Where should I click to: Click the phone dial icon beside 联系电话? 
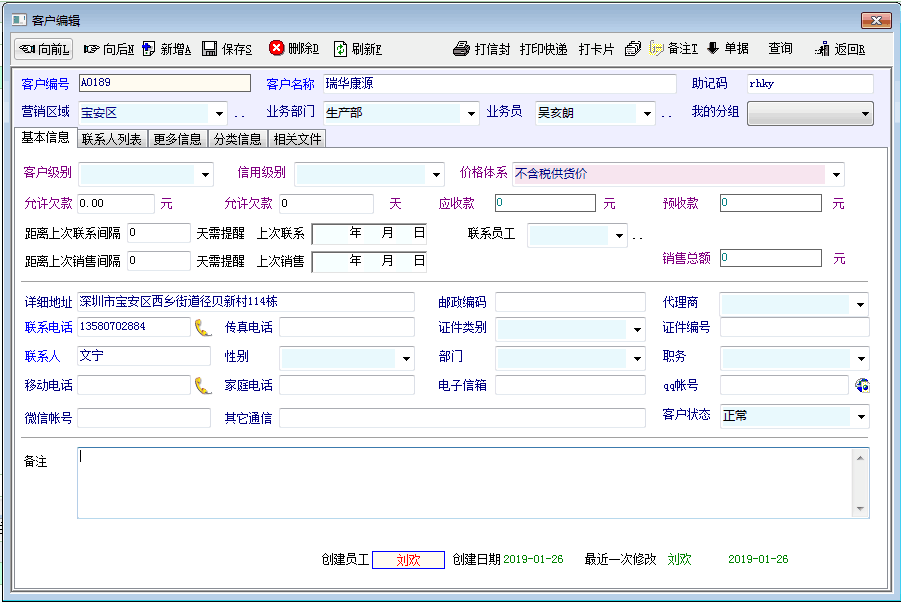203,327
